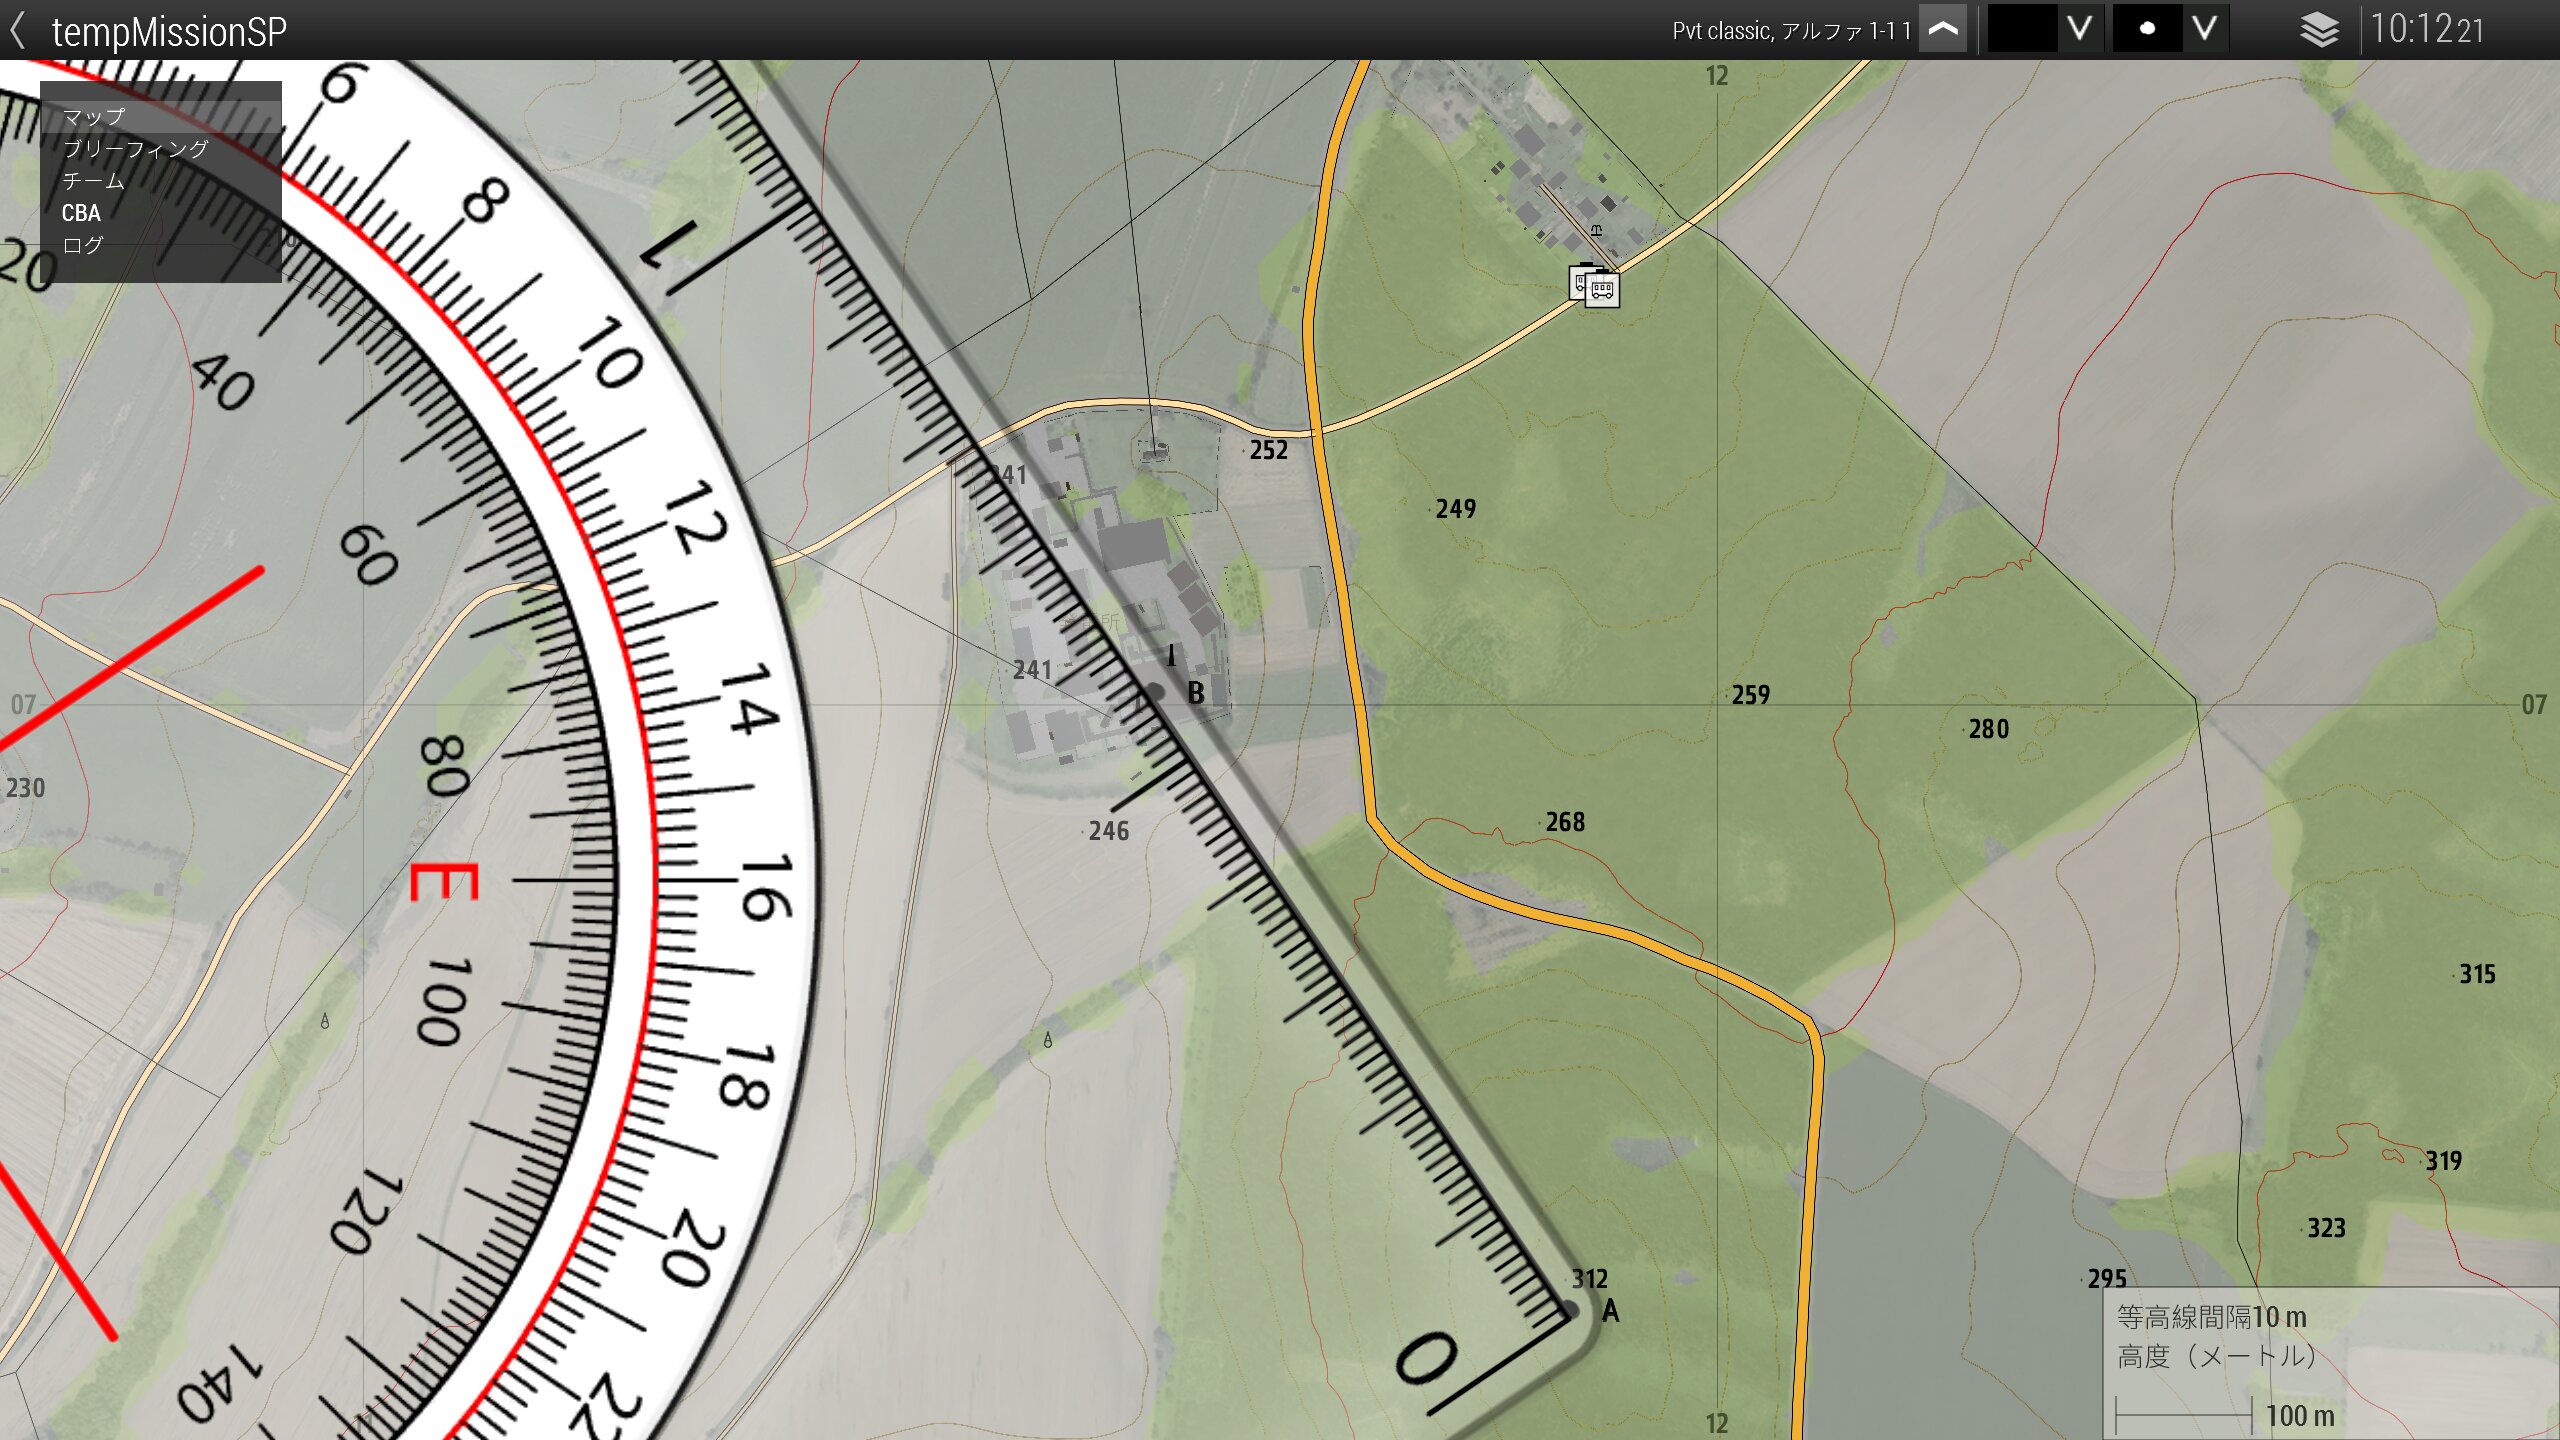
Task: Click elevation point 230
Action: coord(25,788)
